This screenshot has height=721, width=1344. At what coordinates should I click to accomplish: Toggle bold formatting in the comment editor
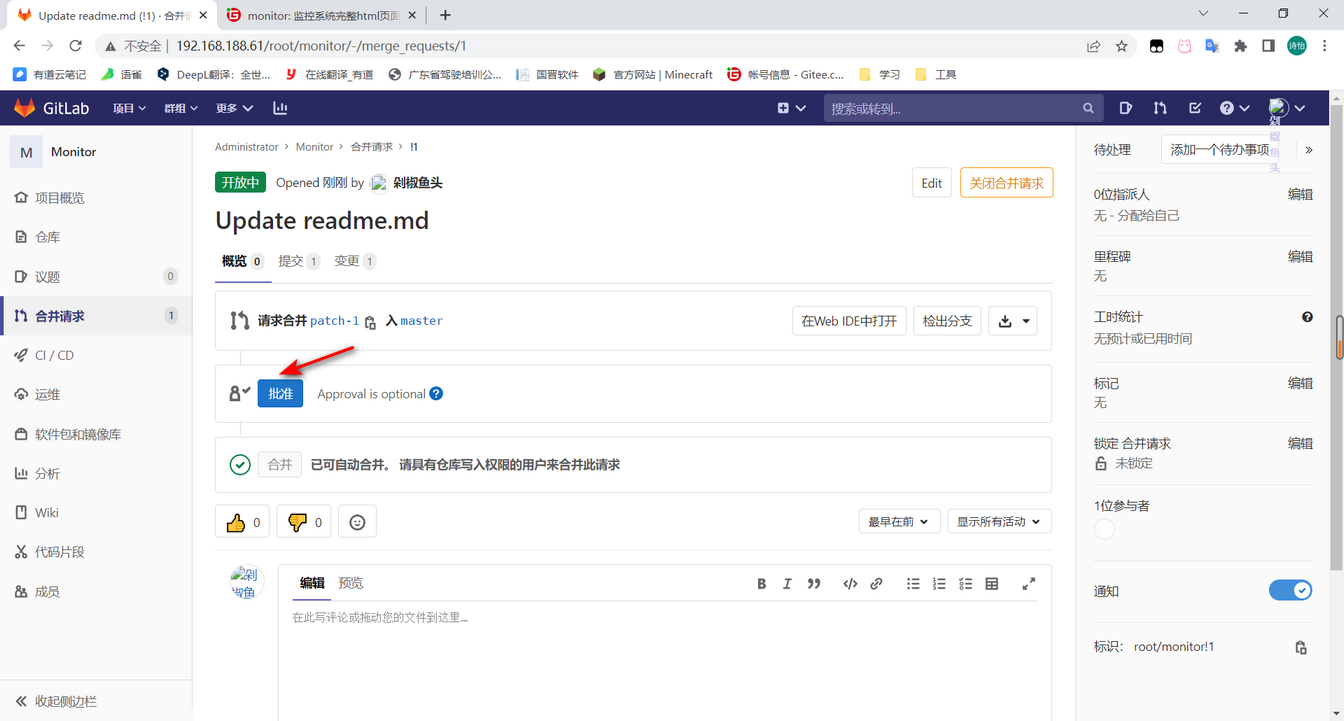761,583
